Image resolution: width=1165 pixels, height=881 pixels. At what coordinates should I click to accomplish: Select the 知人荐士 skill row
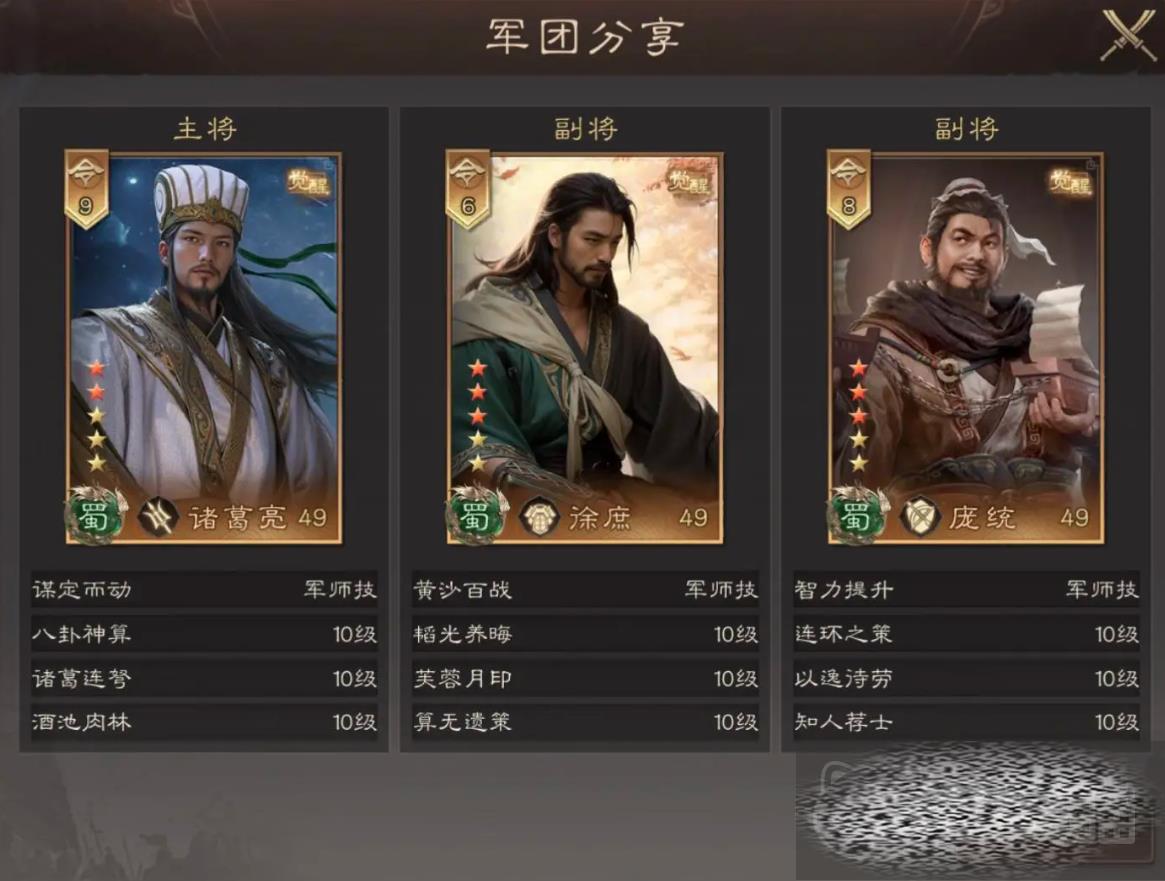[966, 722]
